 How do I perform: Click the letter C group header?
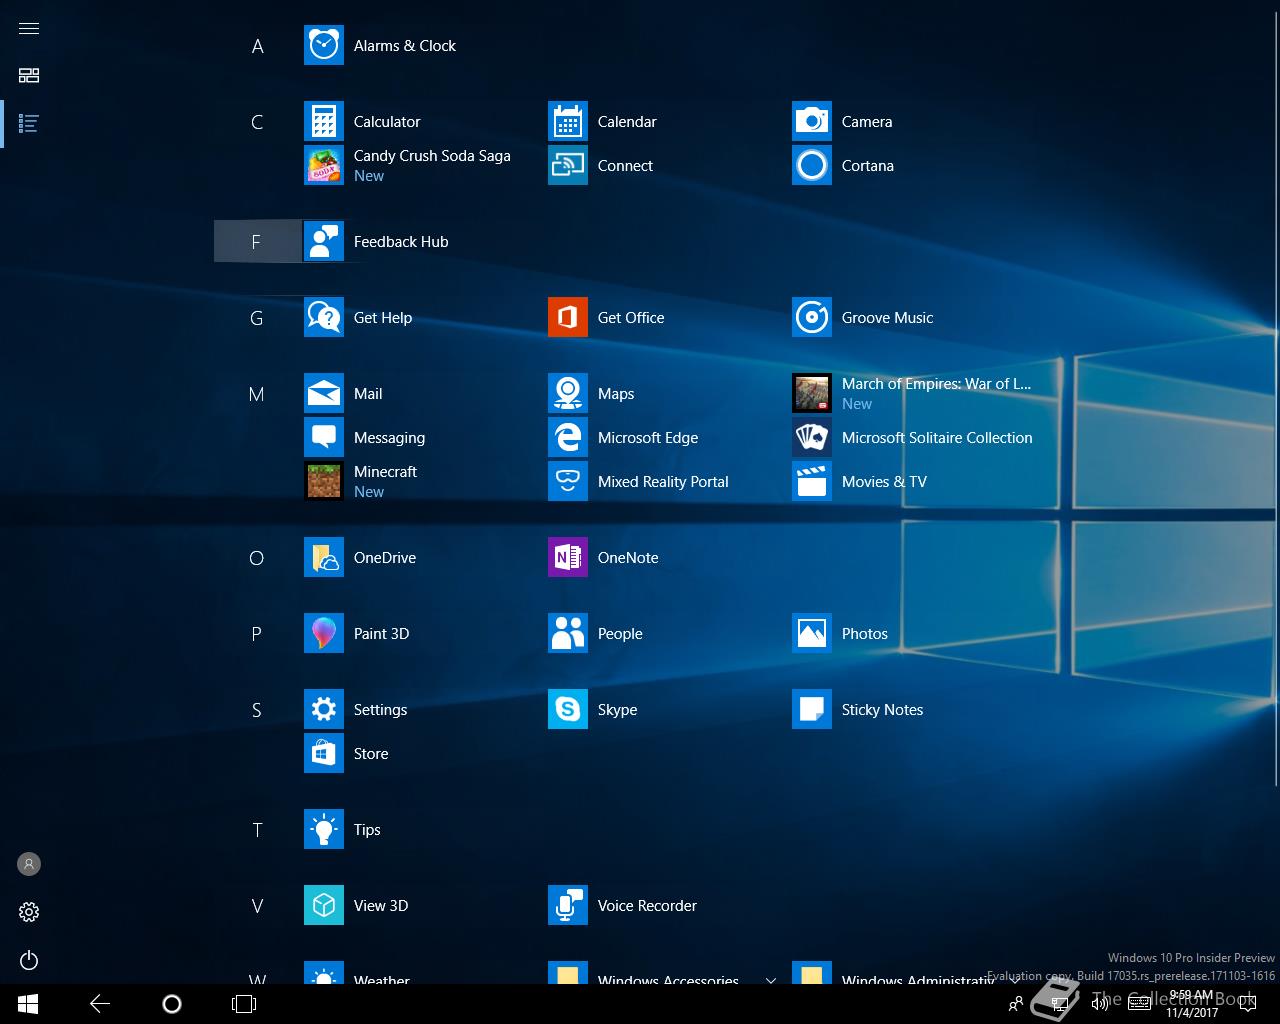click(257, 122)
